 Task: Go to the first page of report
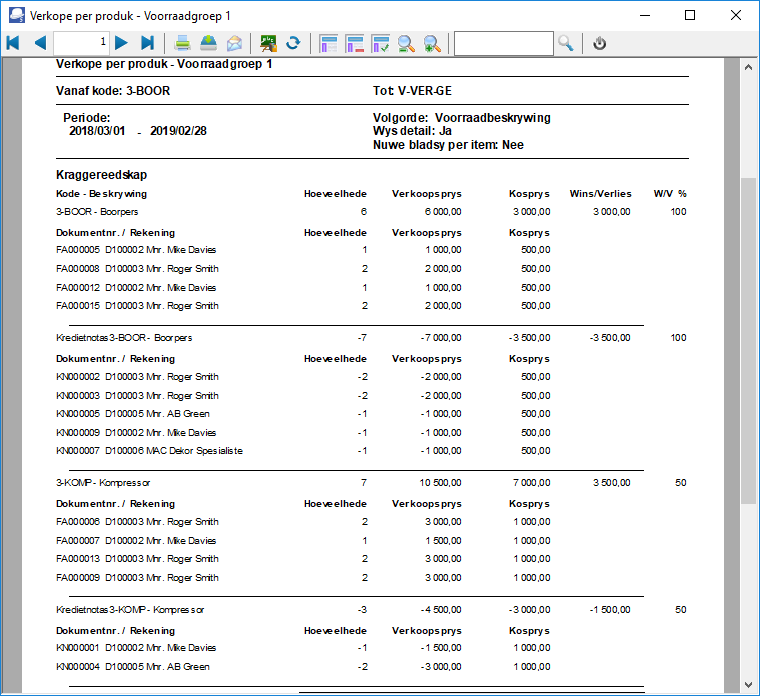13,43
